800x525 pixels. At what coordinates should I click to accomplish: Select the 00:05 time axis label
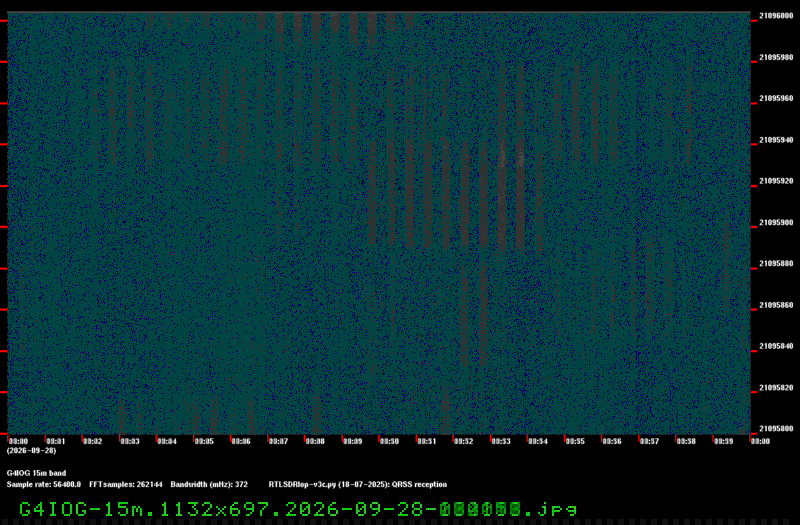[x=204, y=441]
